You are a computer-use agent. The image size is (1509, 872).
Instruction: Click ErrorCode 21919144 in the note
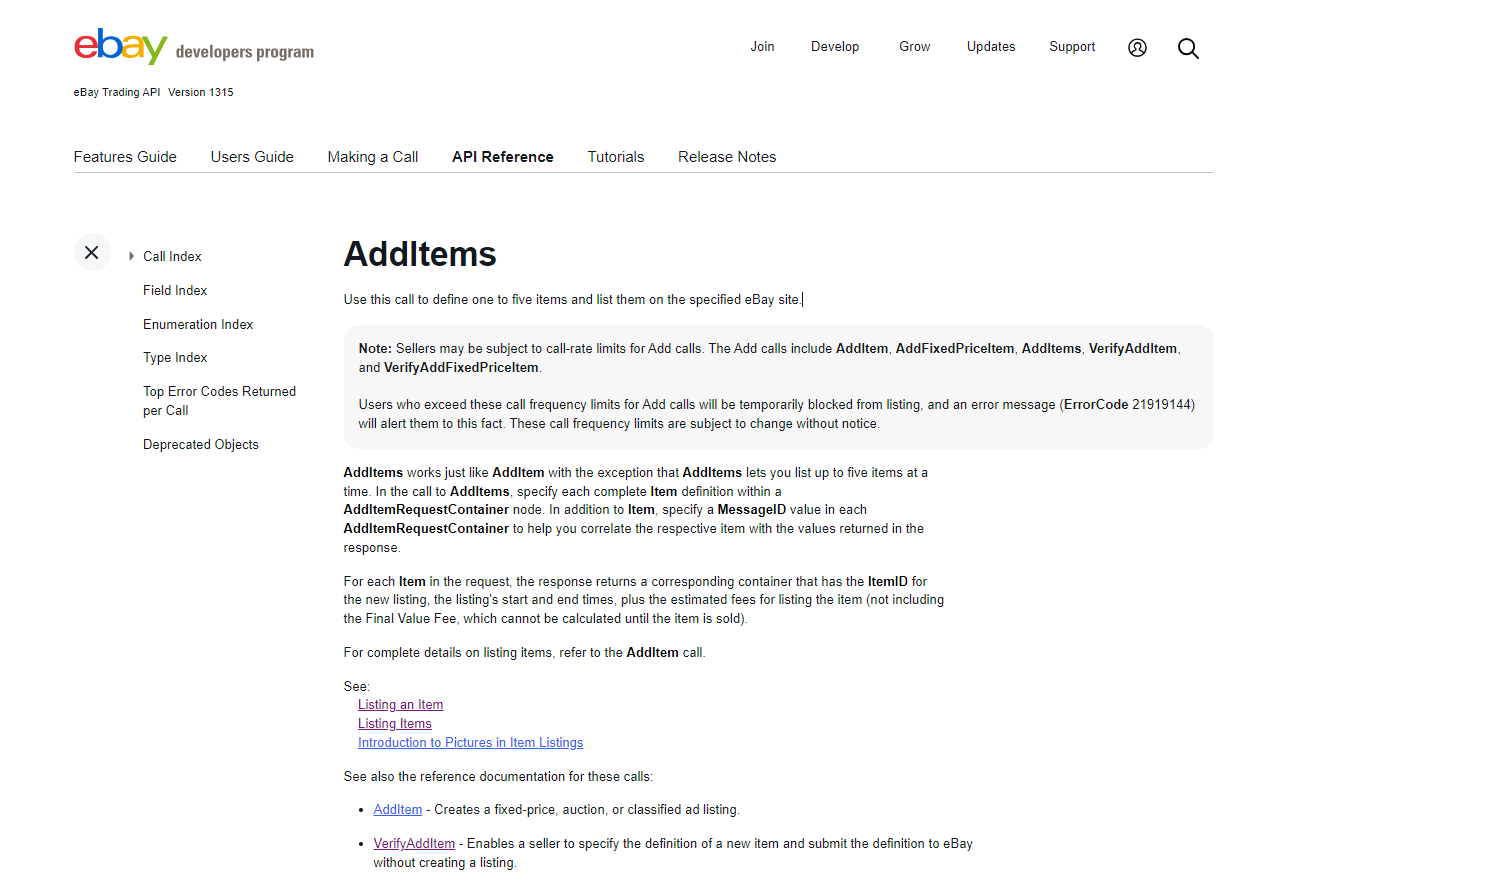[1128, 404]
